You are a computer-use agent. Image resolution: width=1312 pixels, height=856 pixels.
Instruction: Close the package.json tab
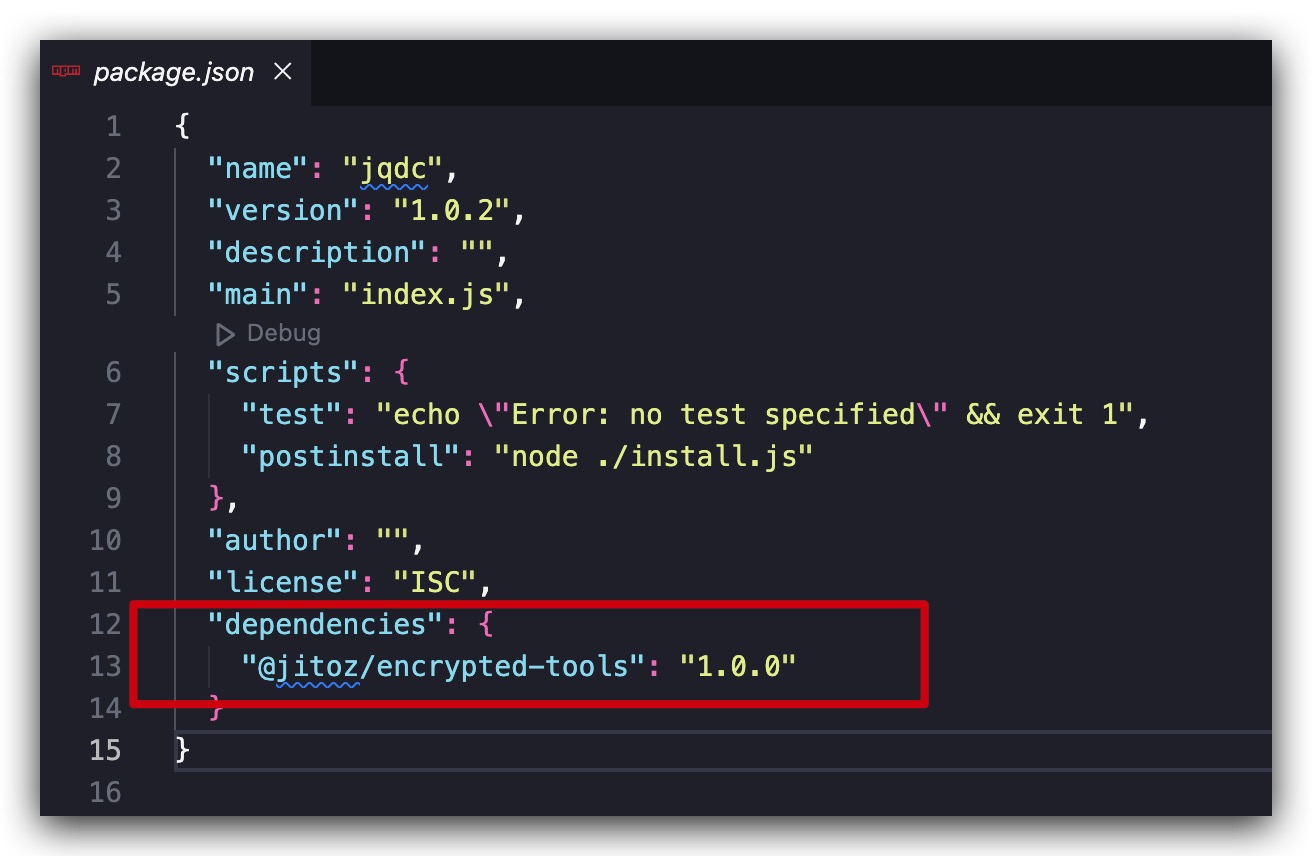(283, 72)
